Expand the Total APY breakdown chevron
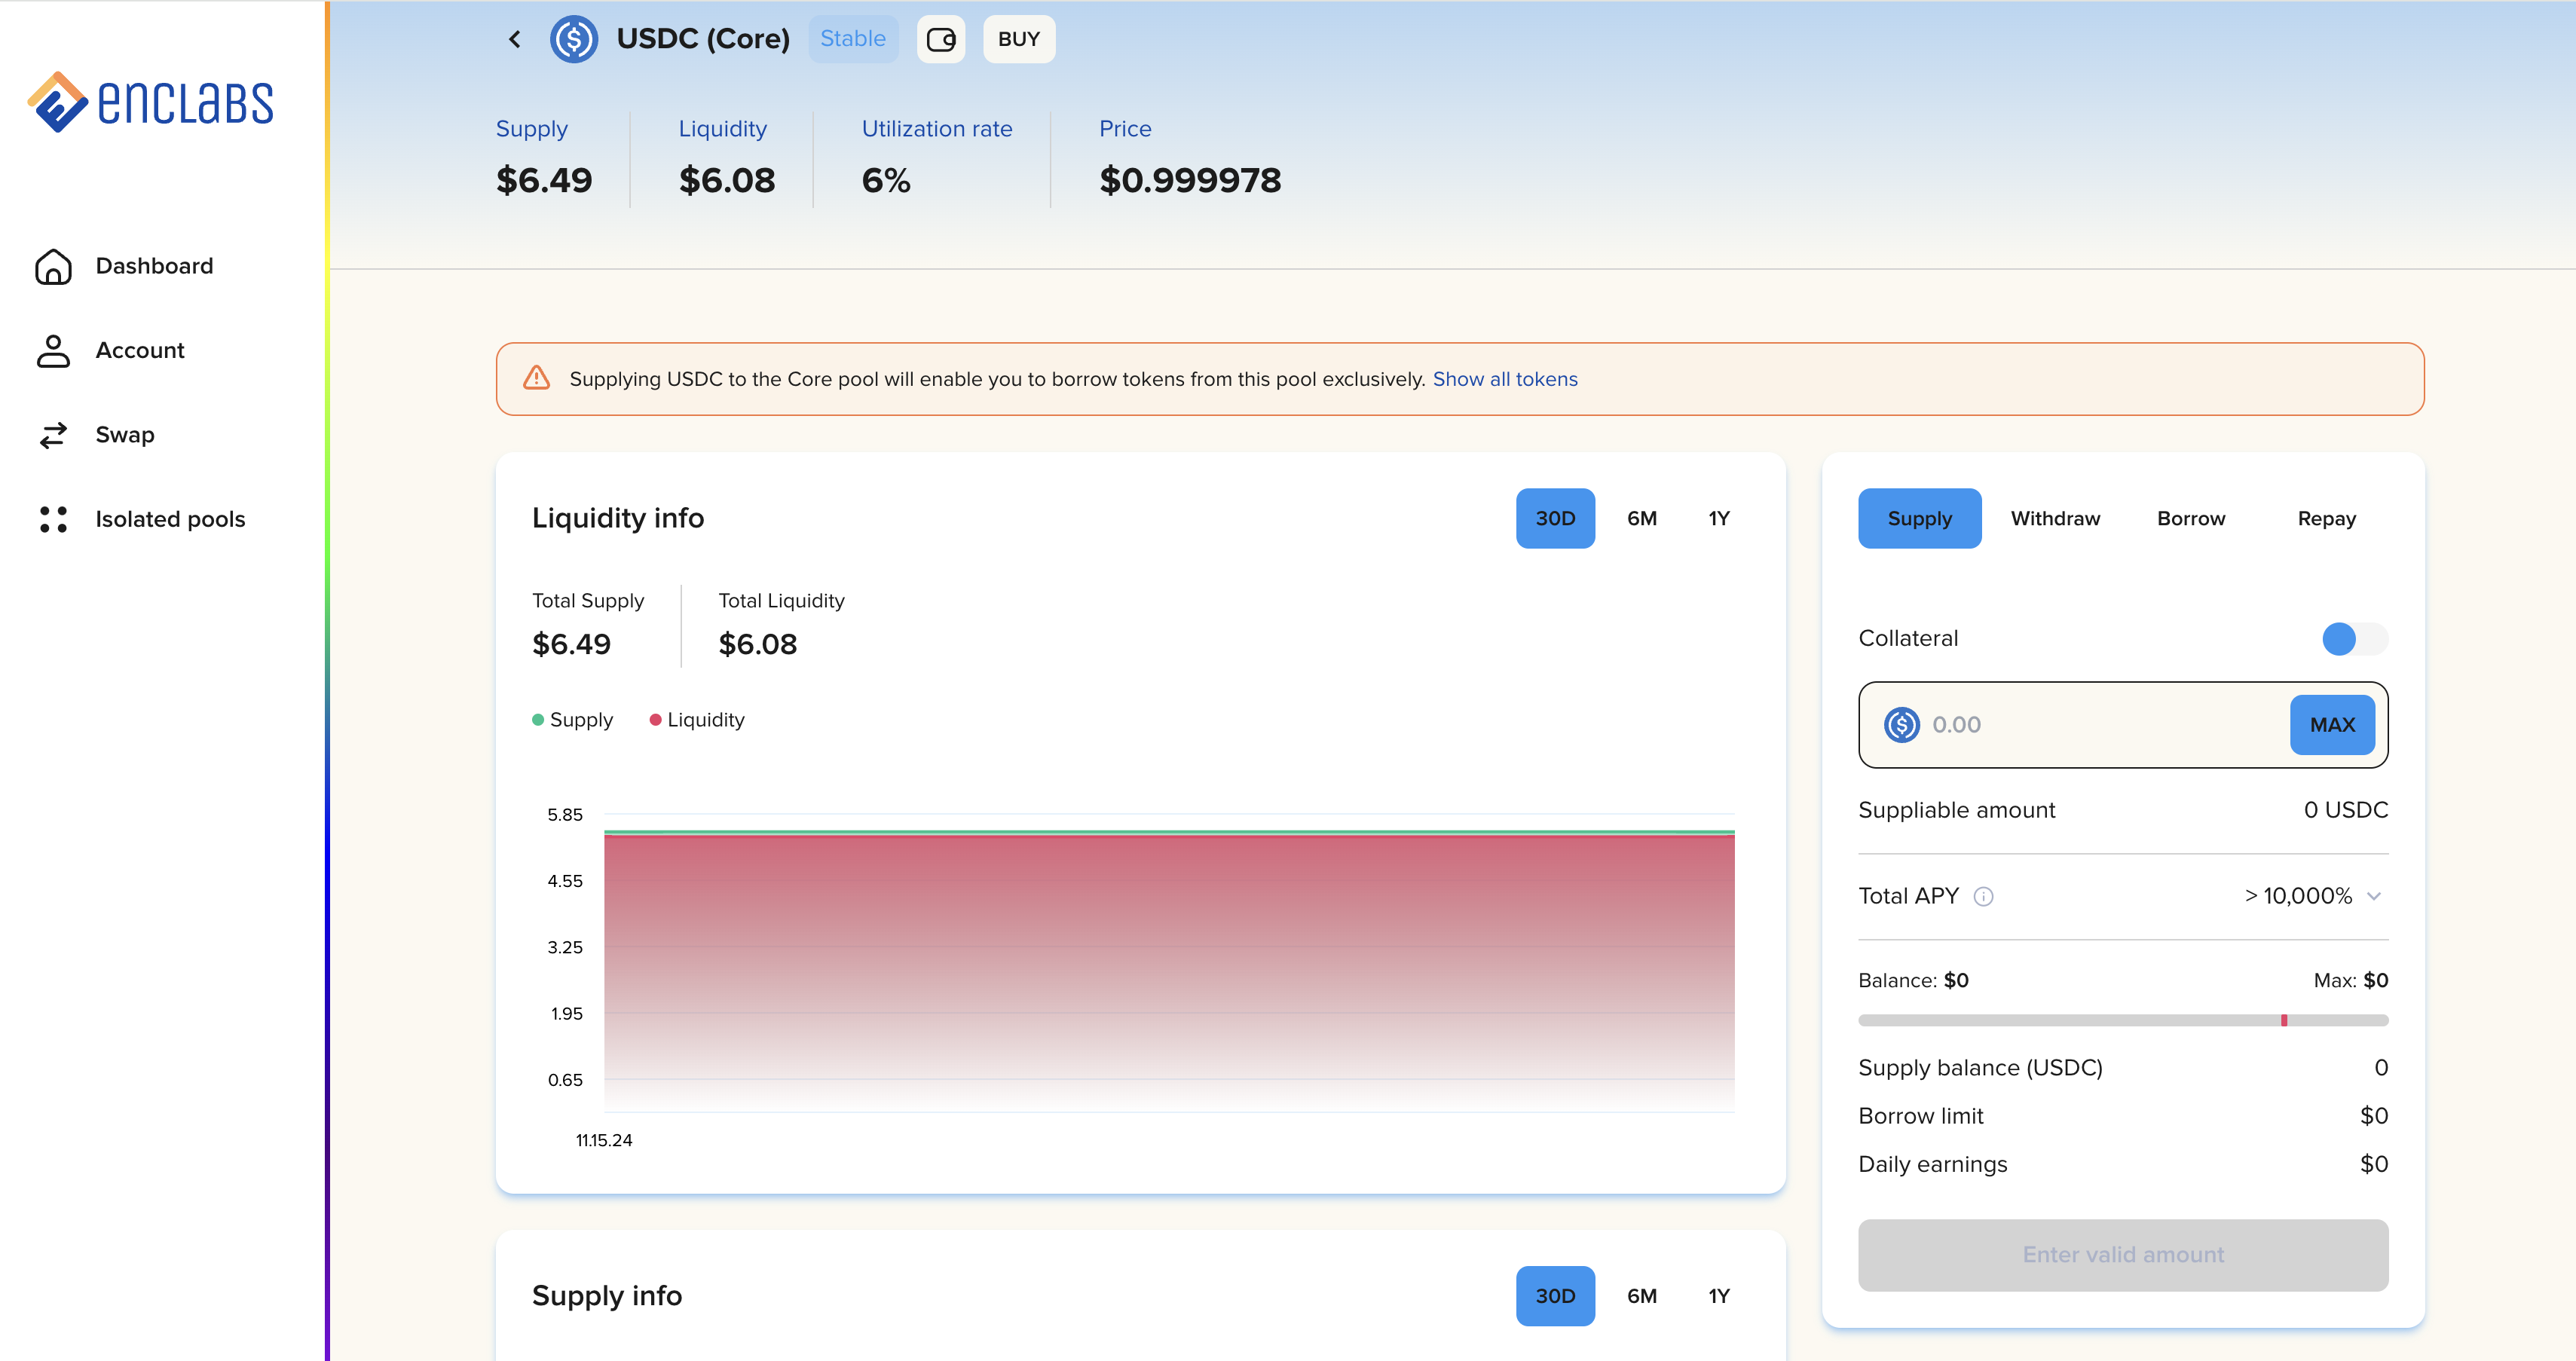 [x=2374, y=896]
